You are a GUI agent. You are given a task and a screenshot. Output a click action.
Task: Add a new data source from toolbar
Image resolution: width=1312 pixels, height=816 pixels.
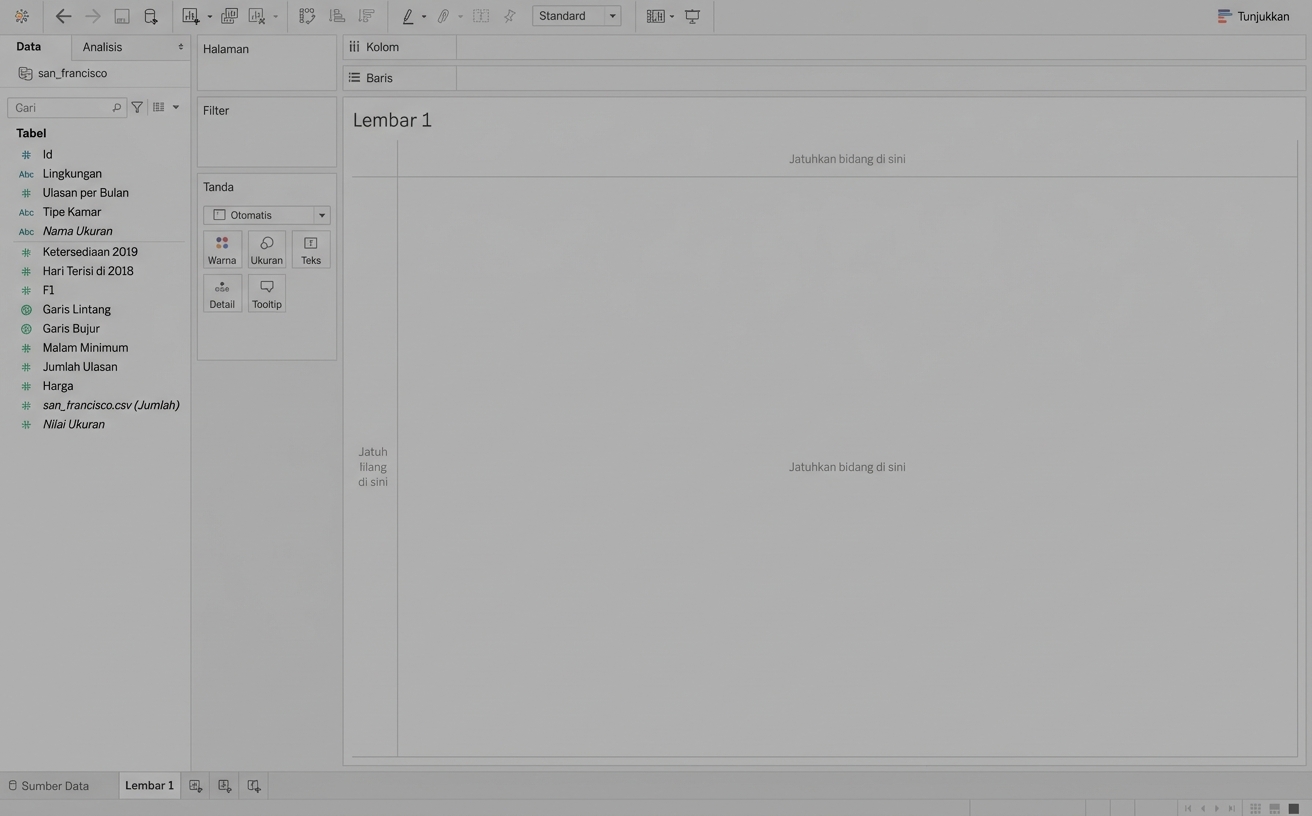tap(151, 16)
